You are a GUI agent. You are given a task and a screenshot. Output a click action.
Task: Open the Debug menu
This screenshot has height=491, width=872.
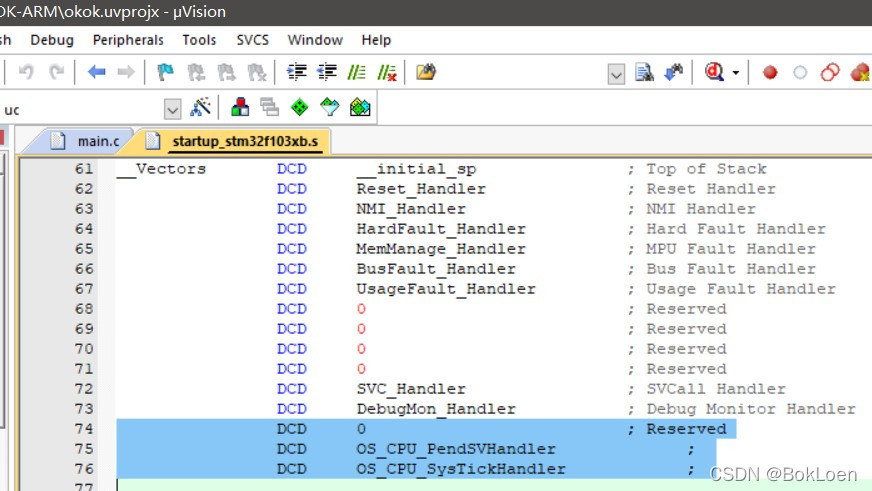[52, 40]
